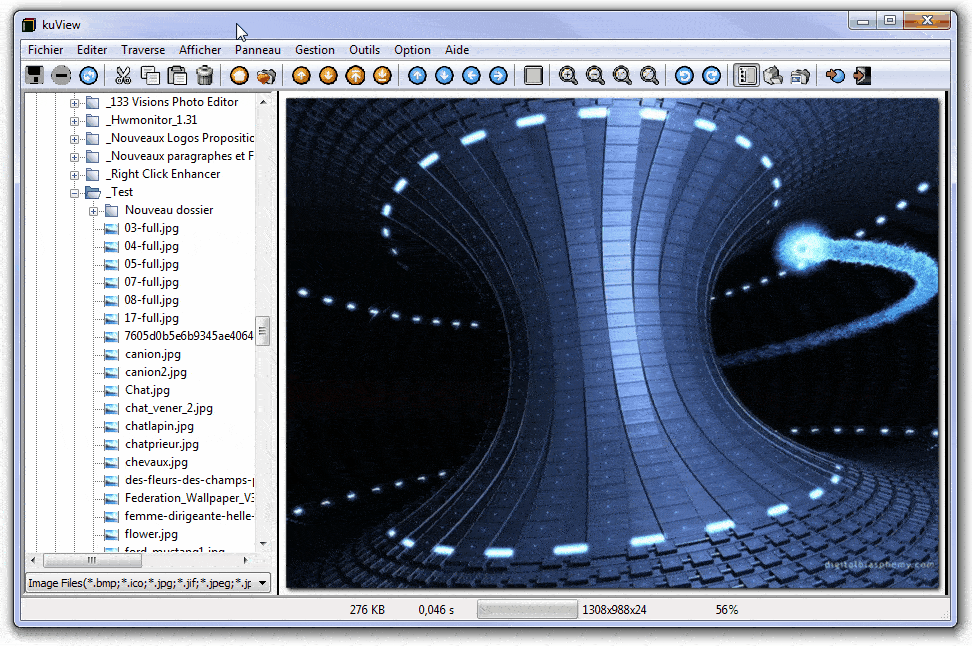Click the blue left arrow icon
The height and width of the screenshot is (646, 972).
coord(471,76)
